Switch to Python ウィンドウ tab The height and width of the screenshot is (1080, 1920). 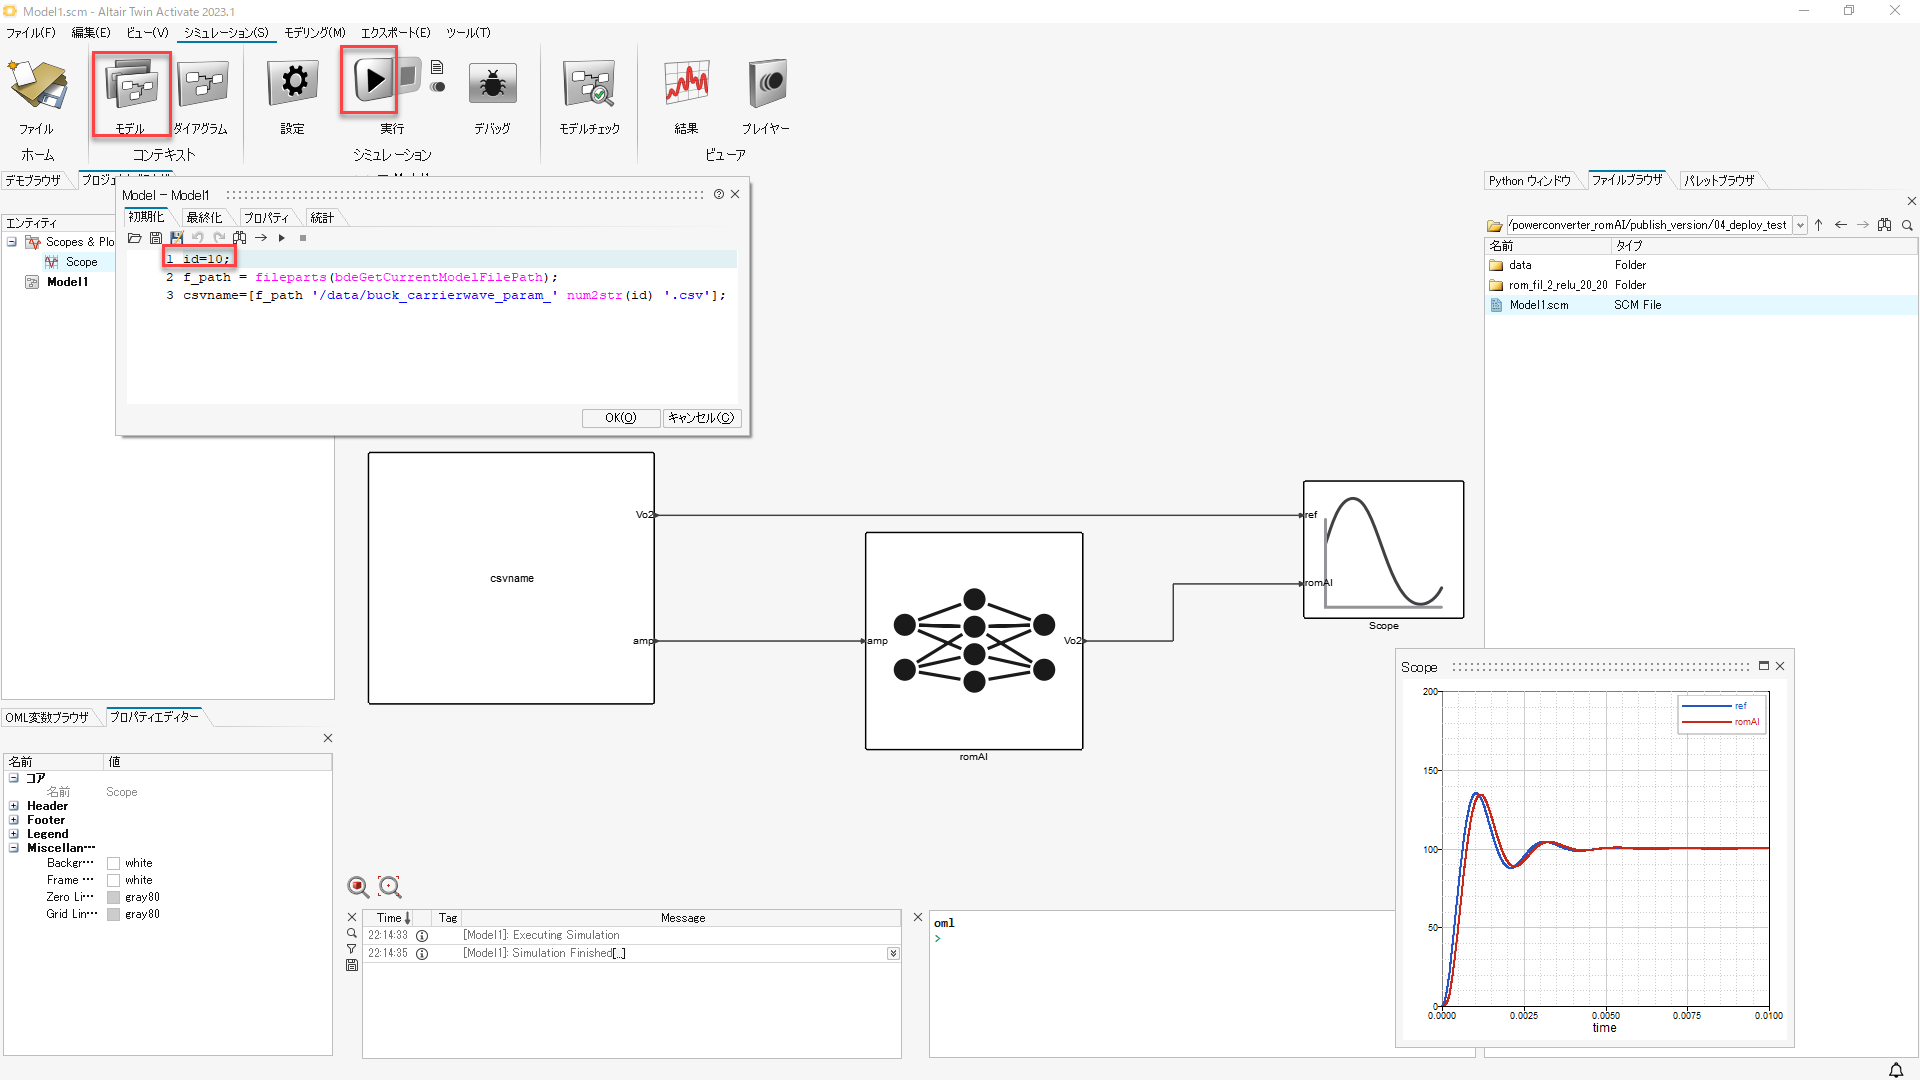click(1530, 181)
